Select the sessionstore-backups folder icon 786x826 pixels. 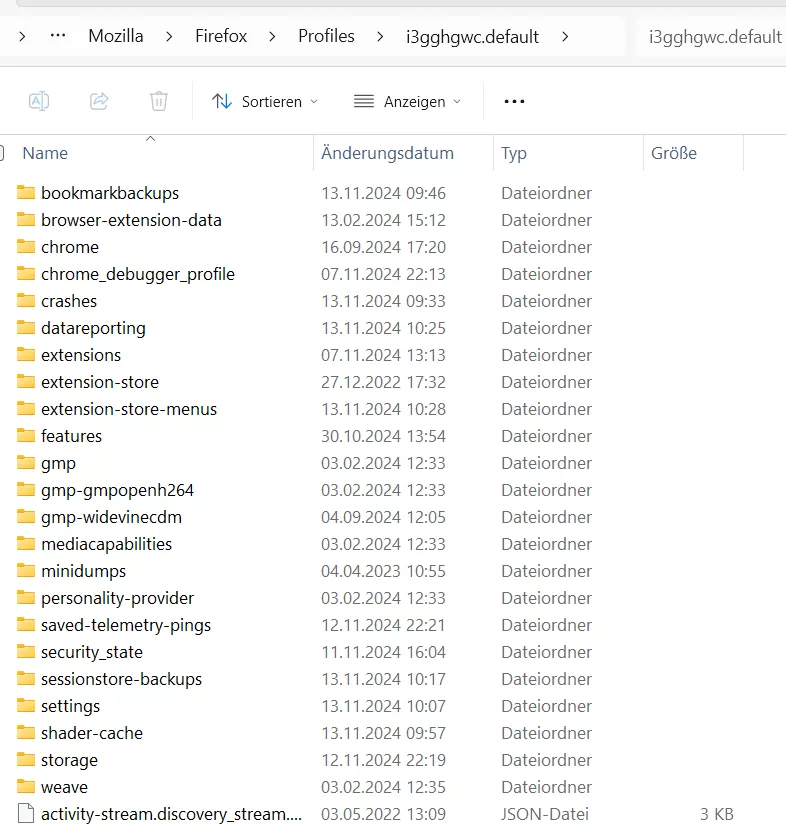(26, 678)
